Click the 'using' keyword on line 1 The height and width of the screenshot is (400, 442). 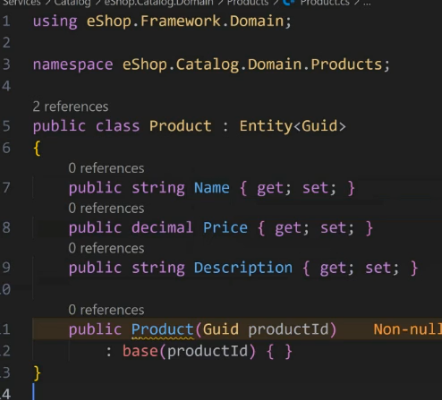point(55,21)
